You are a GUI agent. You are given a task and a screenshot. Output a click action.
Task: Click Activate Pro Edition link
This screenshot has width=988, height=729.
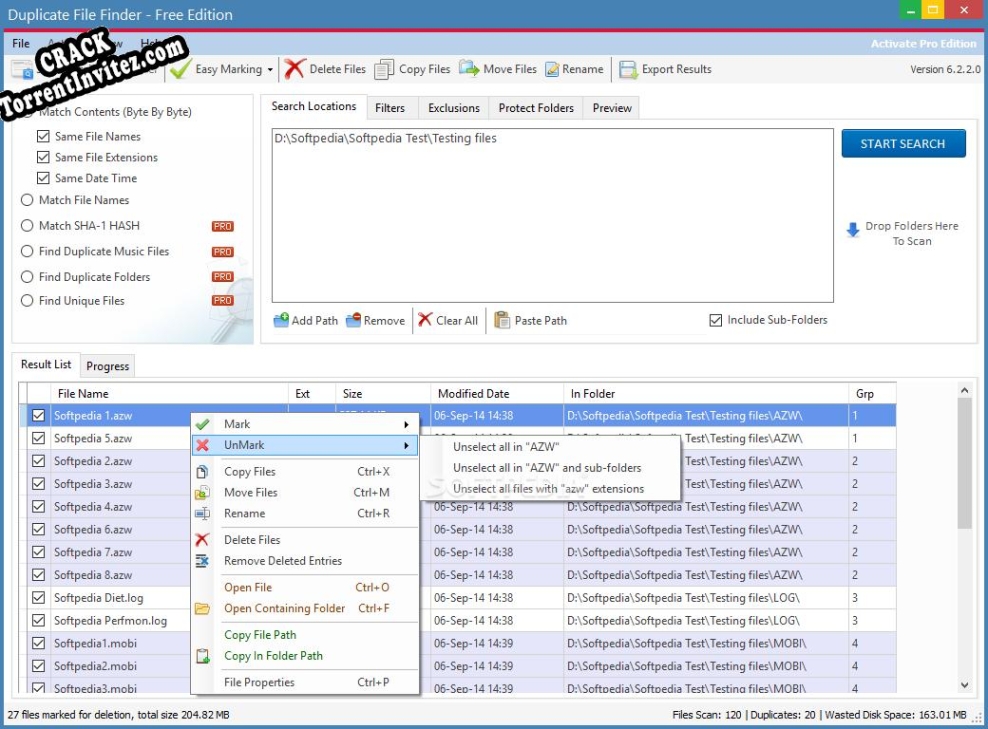coord(924,43)
